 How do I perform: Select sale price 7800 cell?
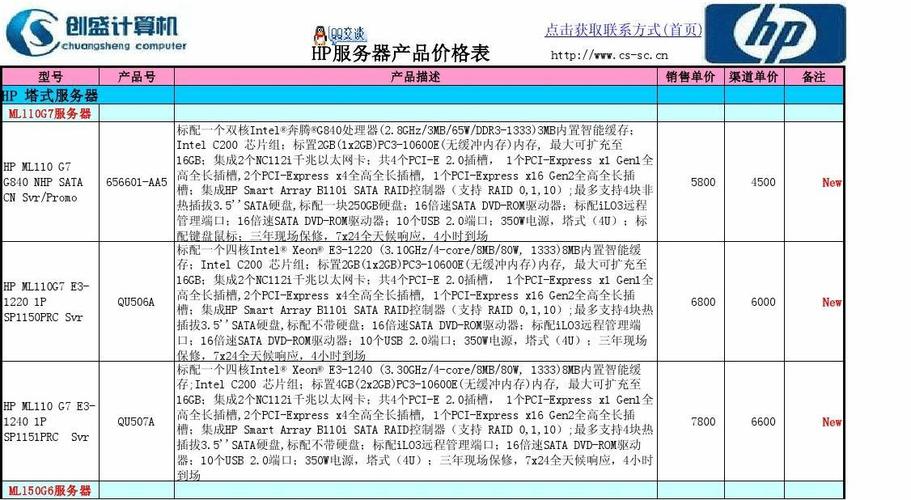(x=691, y=422)
